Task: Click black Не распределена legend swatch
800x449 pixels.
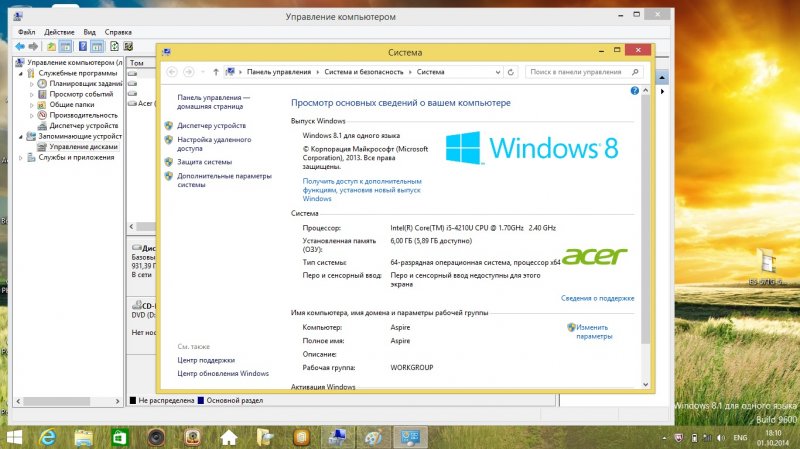Action: click(133, 401)
